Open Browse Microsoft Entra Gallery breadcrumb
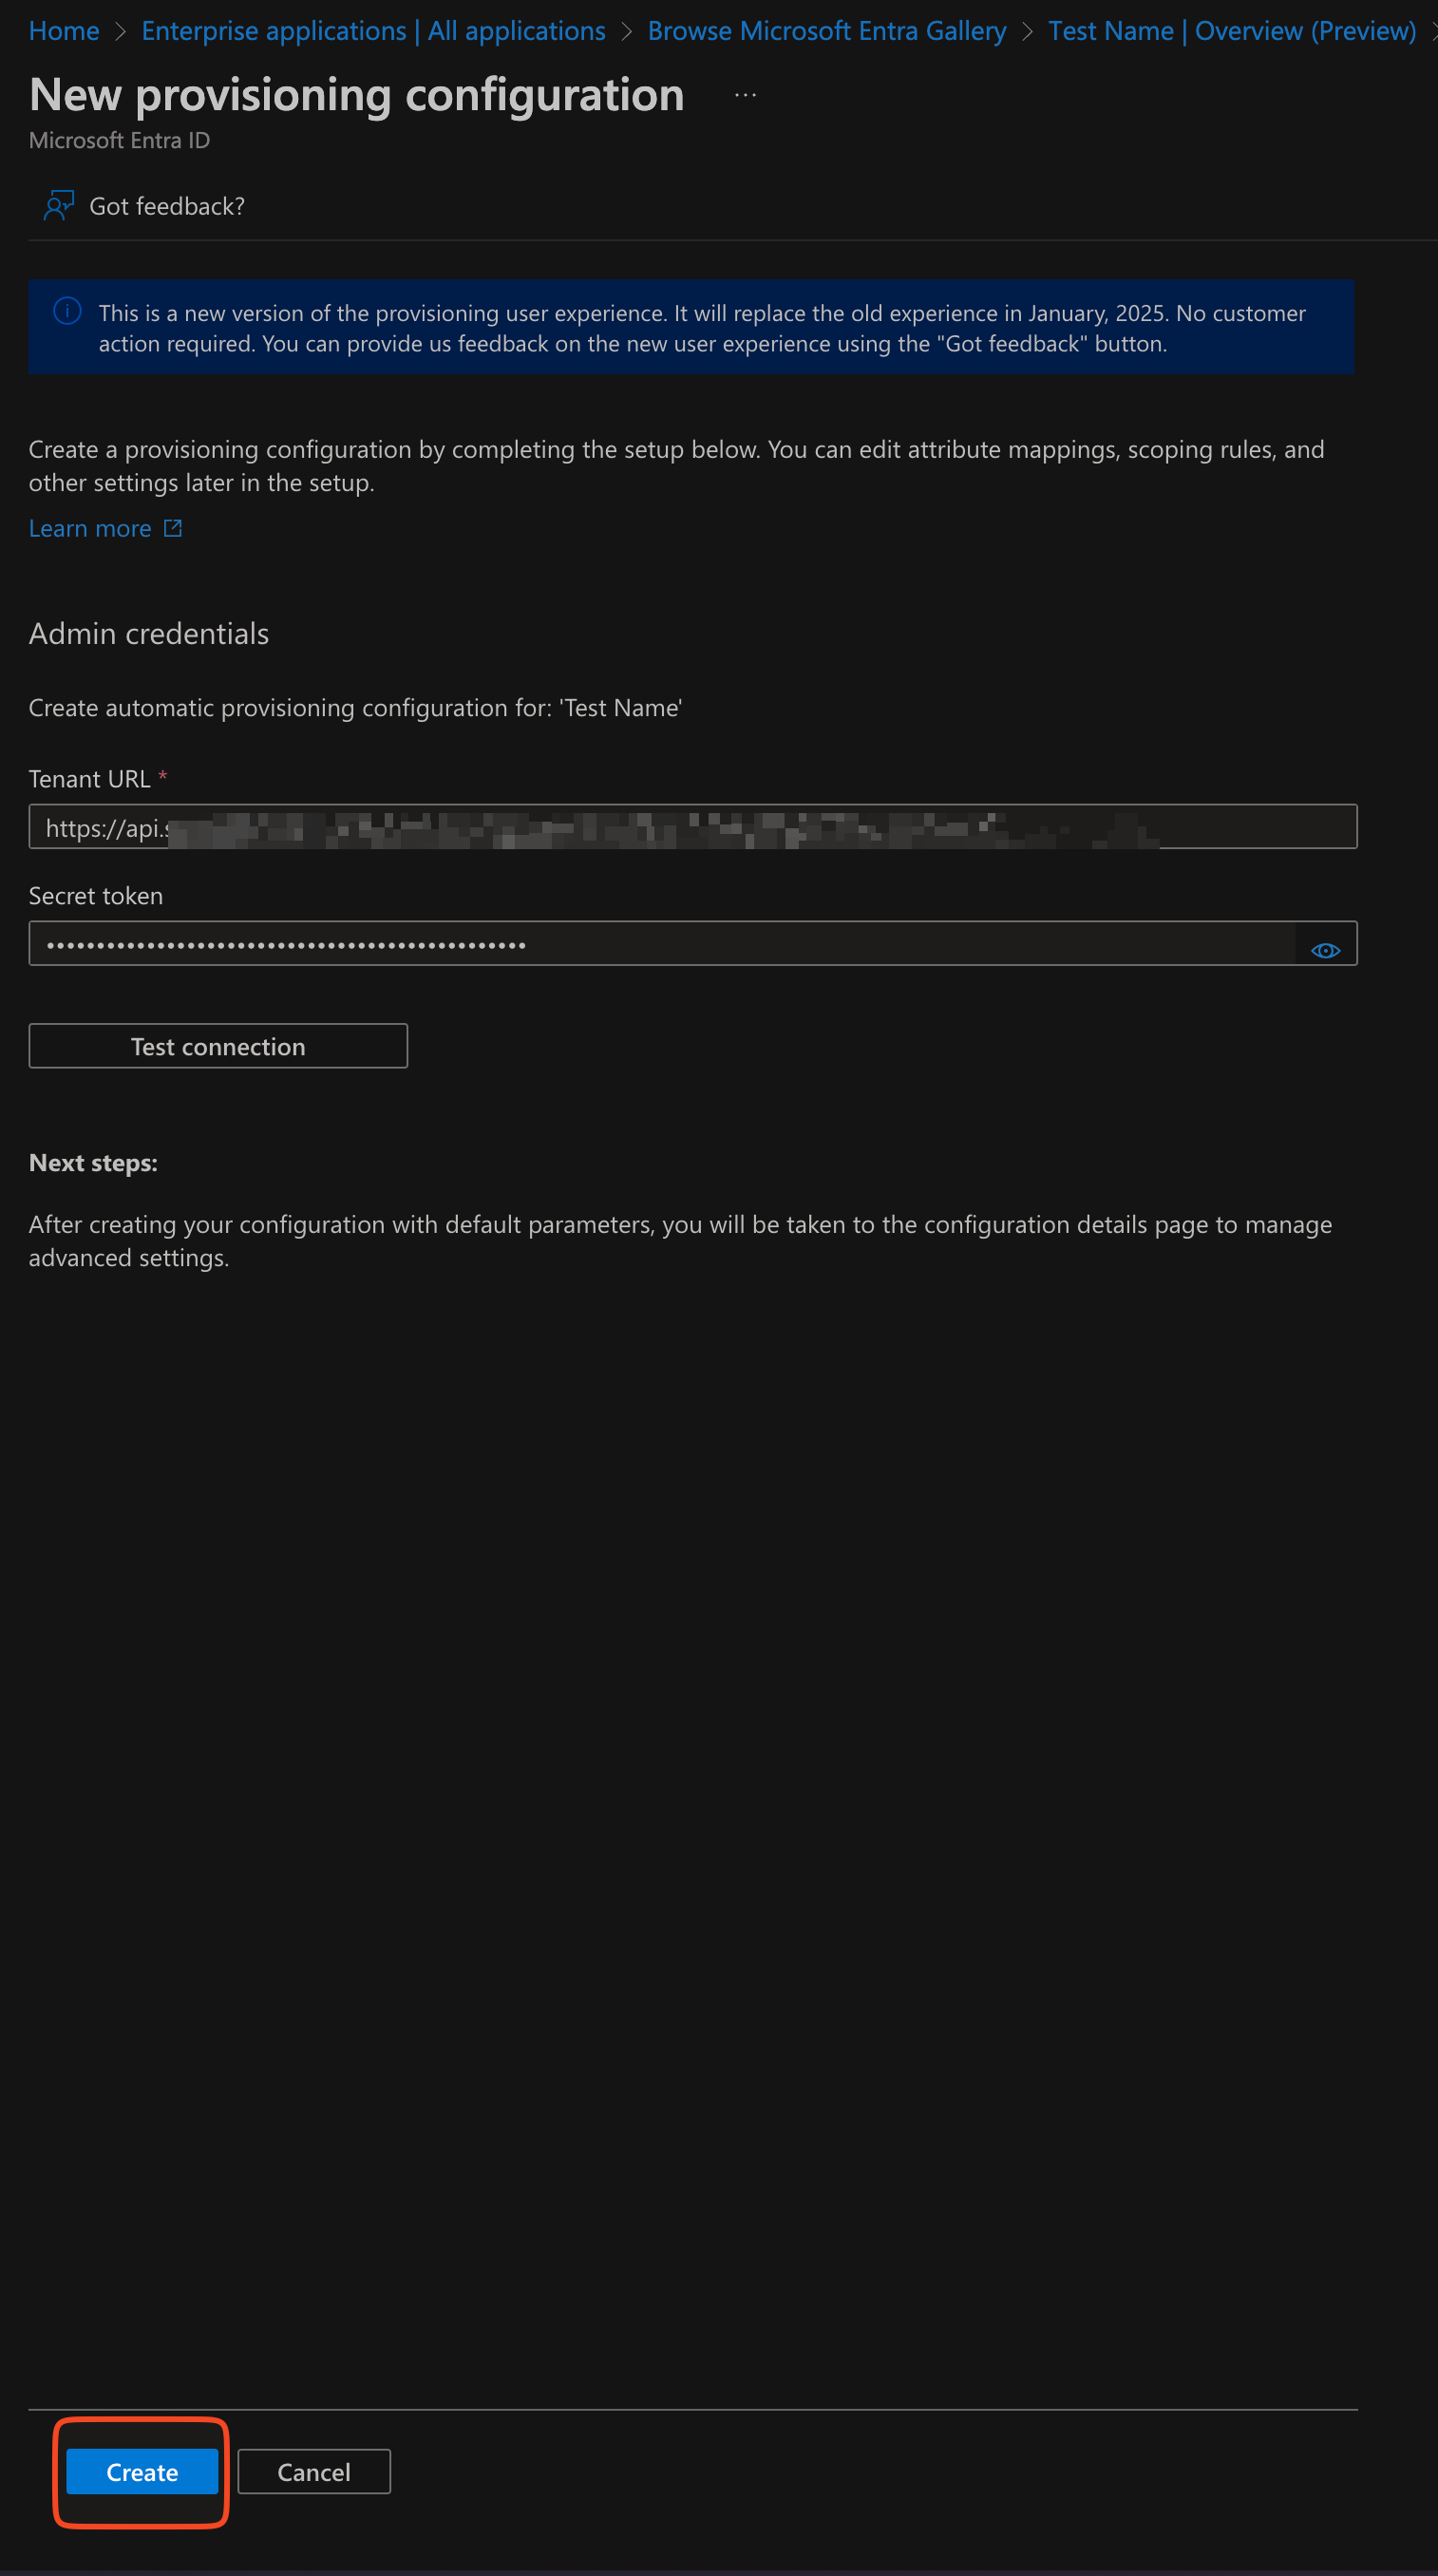This screenshot has width=1438, height=2576. coord(826,32)
